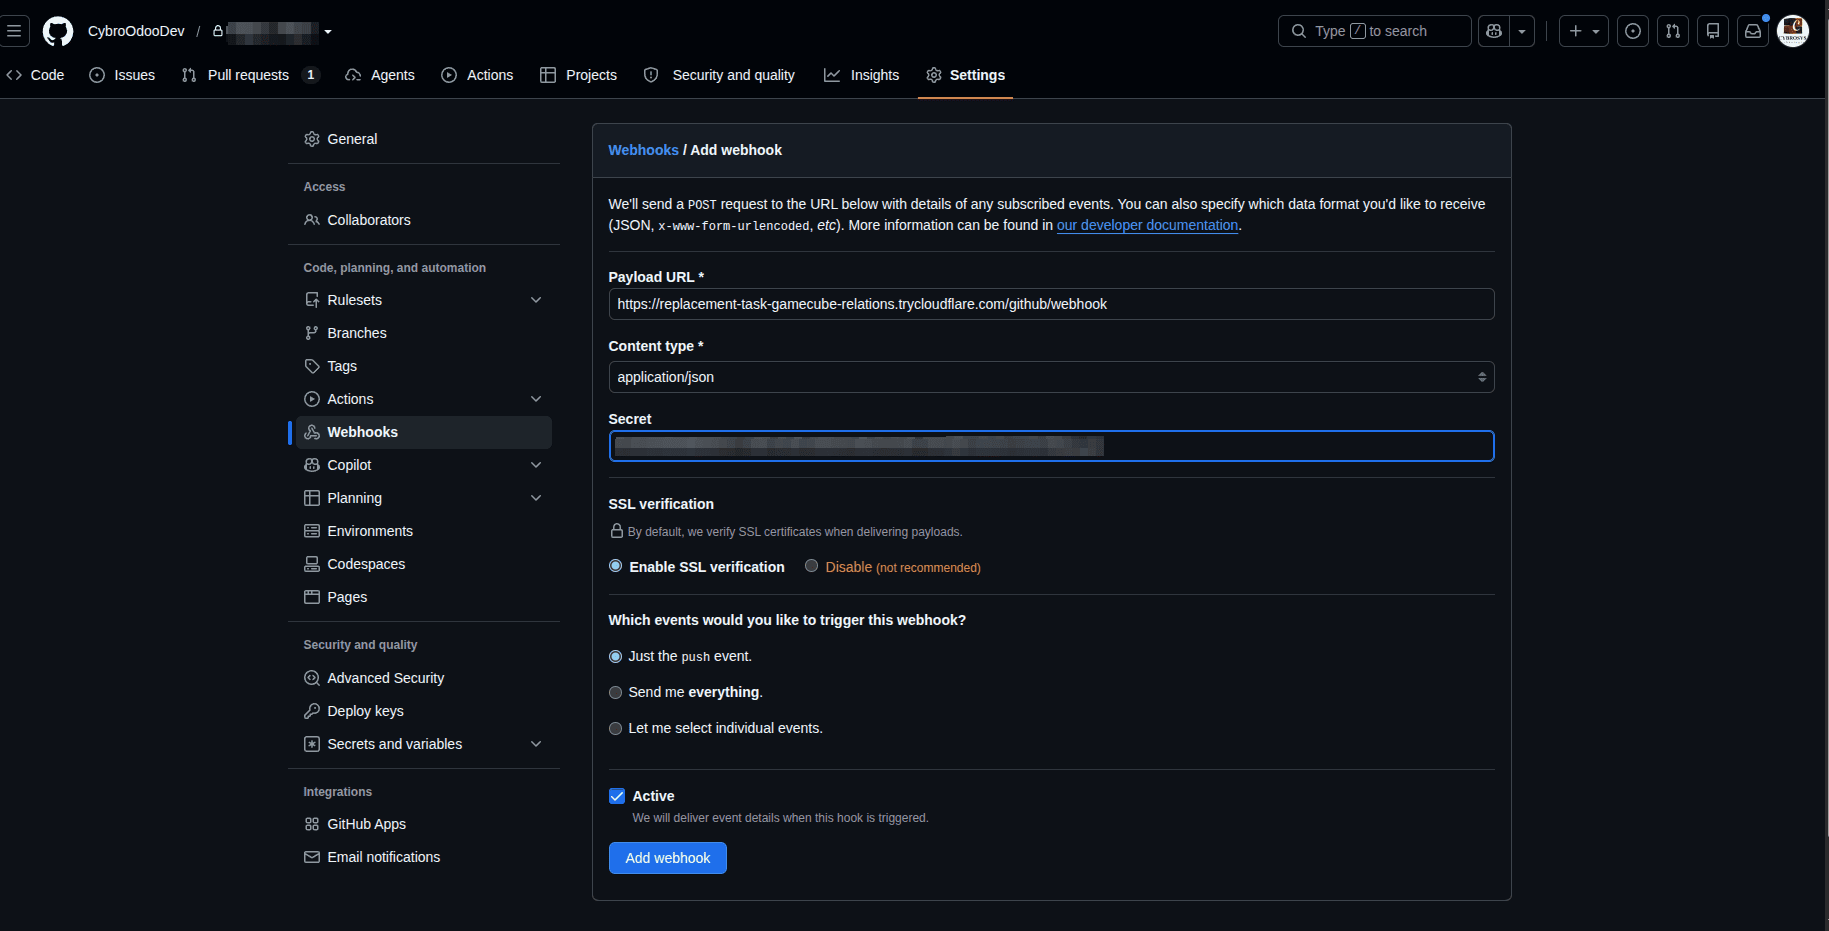Open the pull requests icon in top header
Viewport: 1829px width, 931px height.
point(1673,31)
